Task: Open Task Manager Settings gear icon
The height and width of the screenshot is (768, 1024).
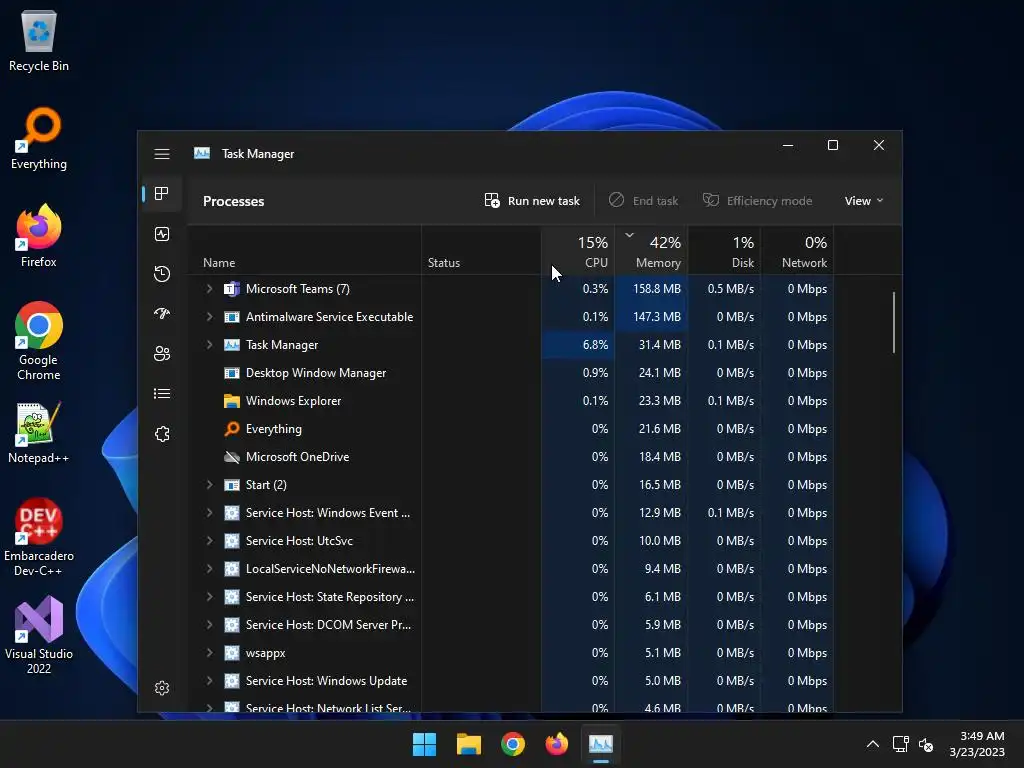Action: (x=162, y=688)
